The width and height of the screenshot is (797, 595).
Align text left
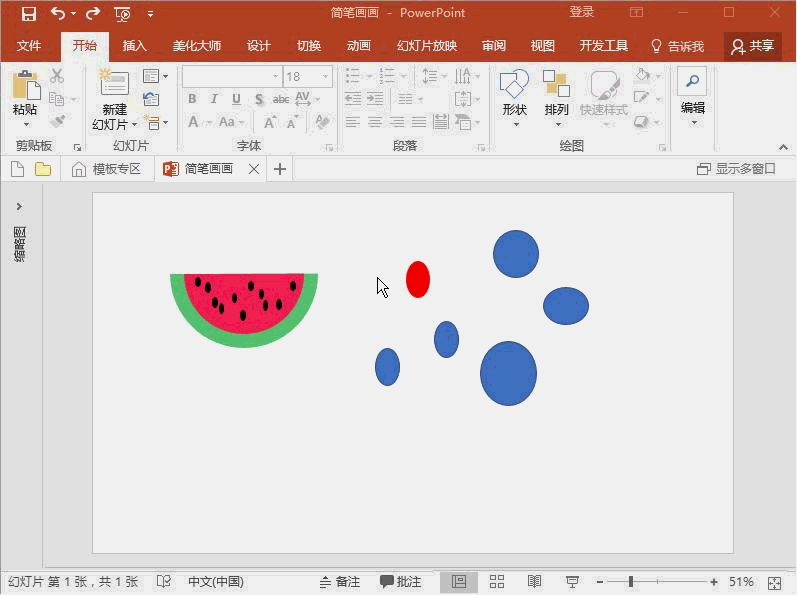tap(352, 122)
